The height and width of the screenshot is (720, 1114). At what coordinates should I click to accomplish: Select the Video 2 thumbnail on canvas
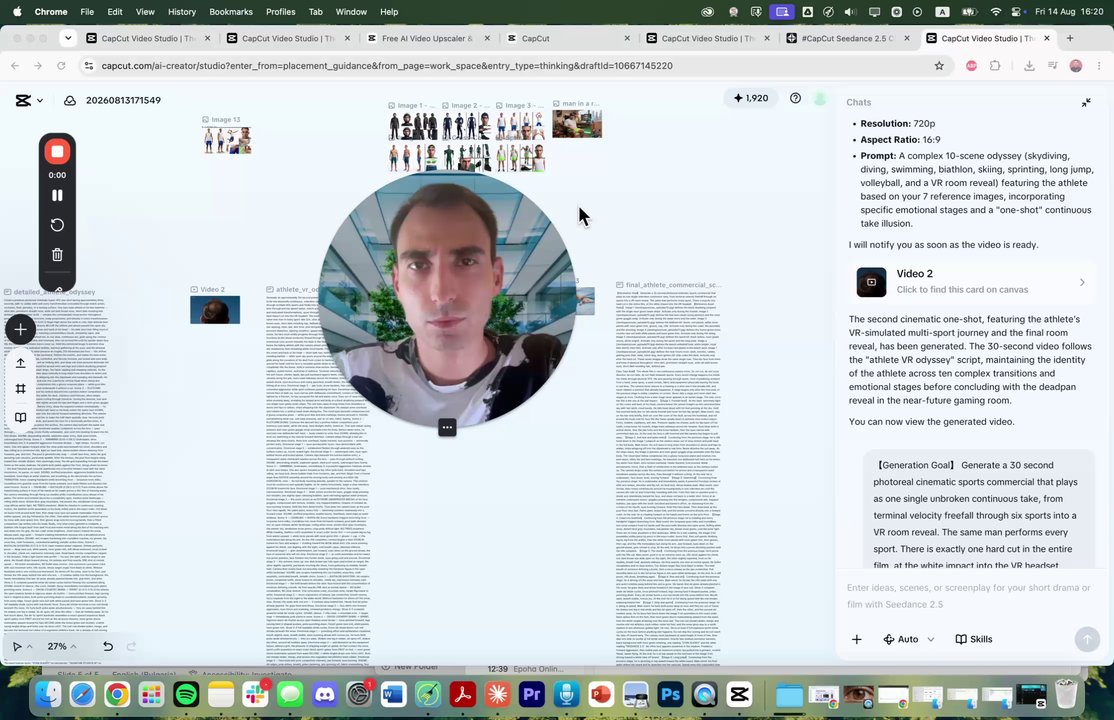pos(215,310)
